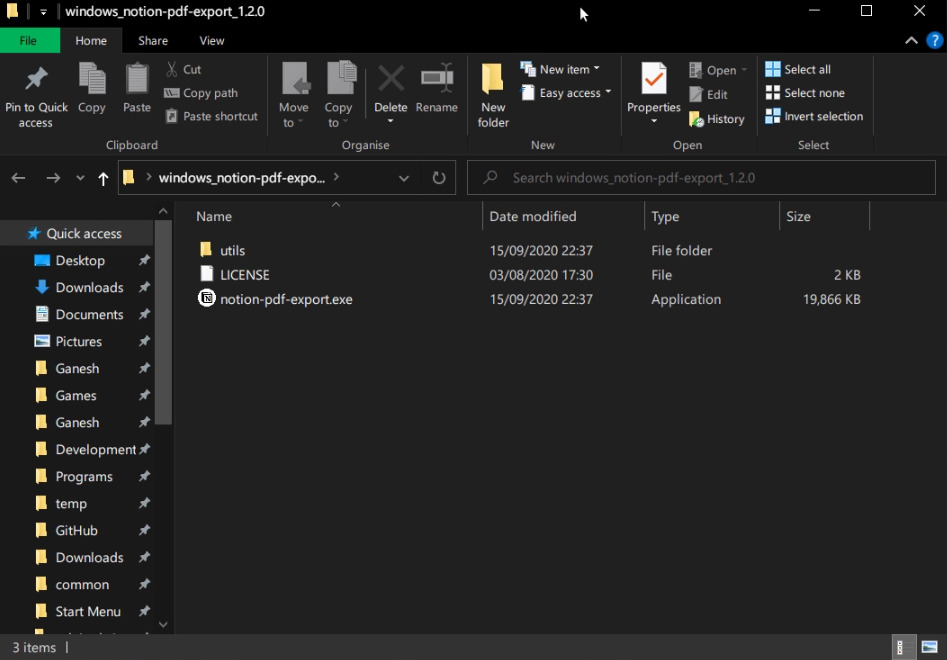Sort by Date modified column

point(532,216)
